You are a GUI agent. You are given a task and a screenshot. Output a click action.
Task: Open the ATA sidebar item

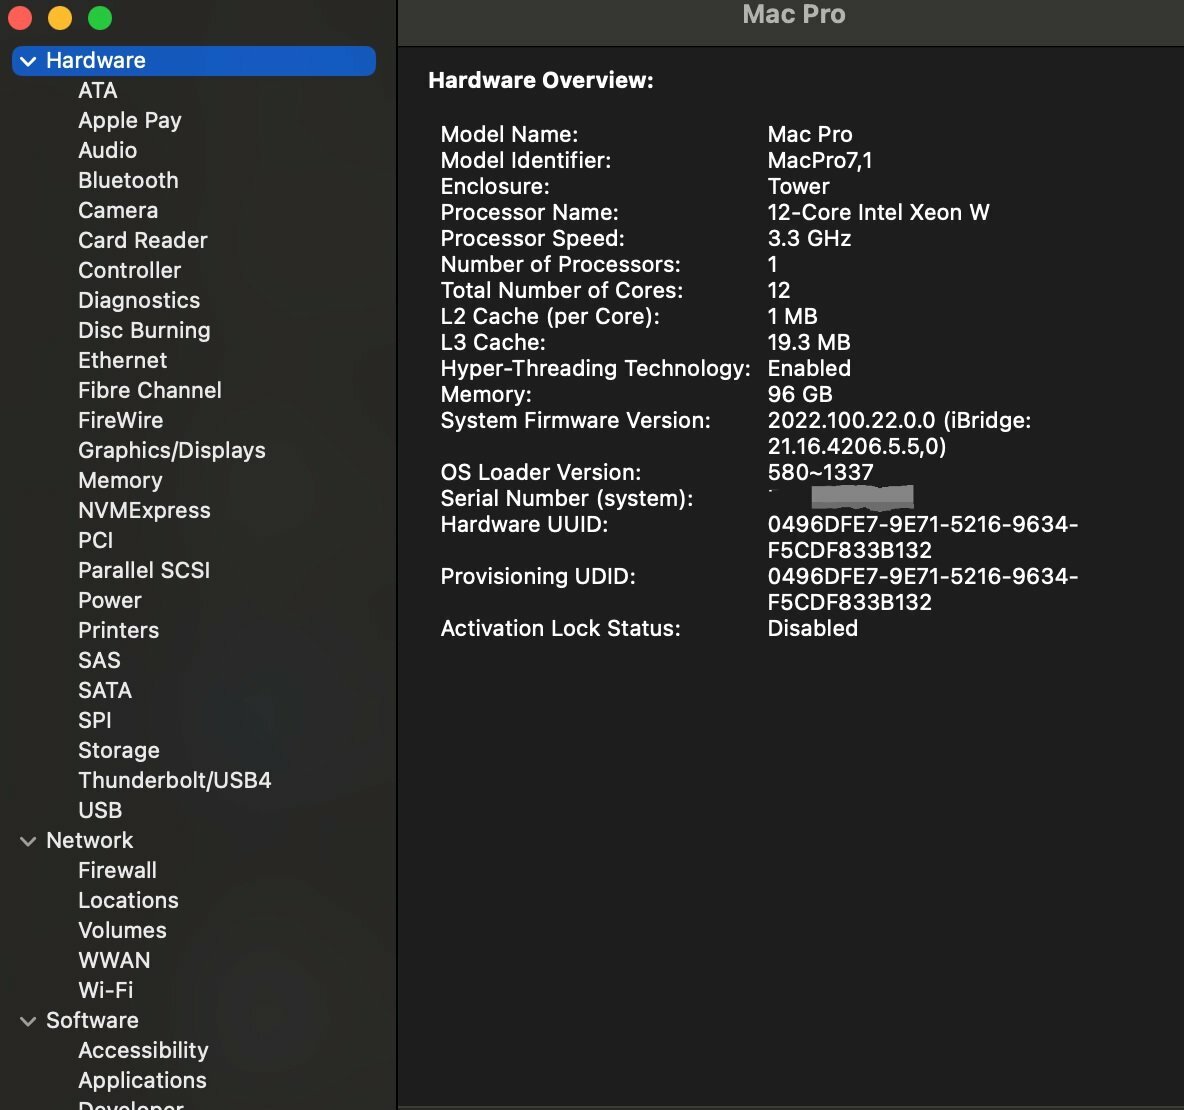(x=97, y=91)
